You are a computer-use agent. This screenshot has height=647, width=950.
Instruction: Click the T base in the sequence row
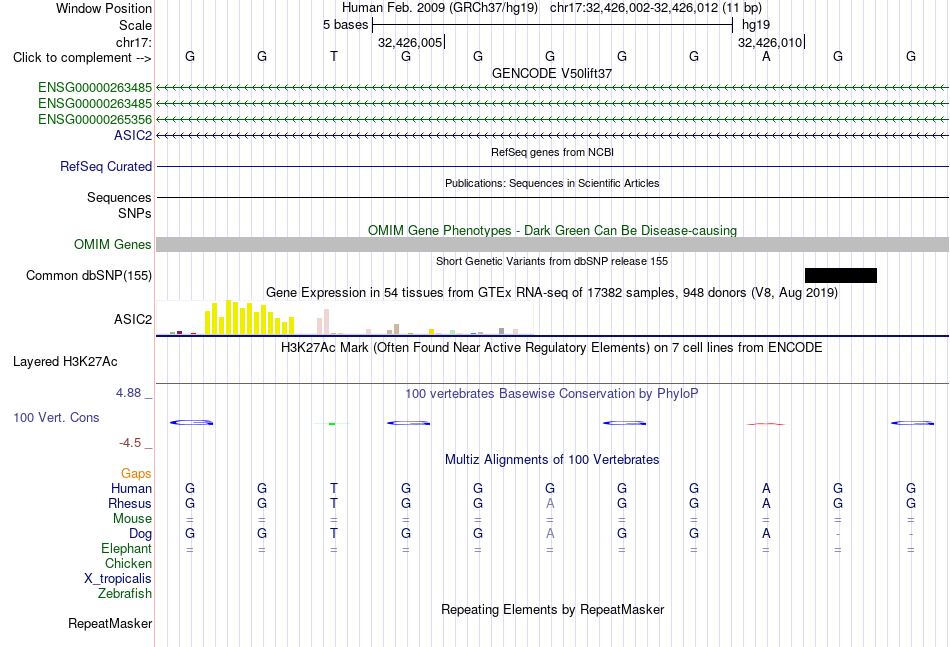point(334,56)
